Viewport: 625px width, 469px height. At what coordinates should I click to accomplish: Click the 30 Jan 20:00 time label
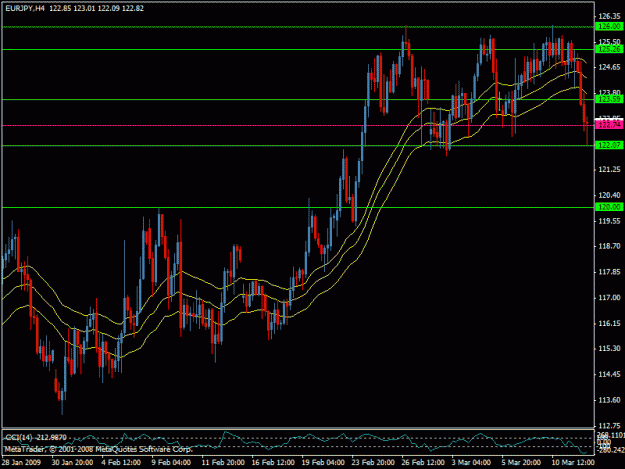[72, 463]
